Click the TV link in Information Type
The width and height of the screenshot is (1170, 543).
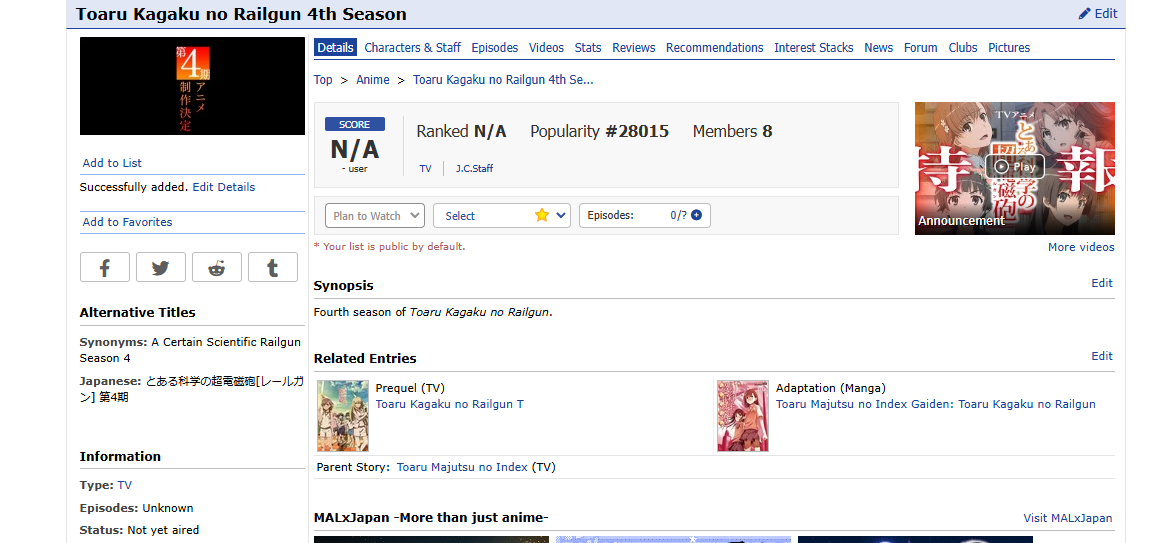pos(125,486)
